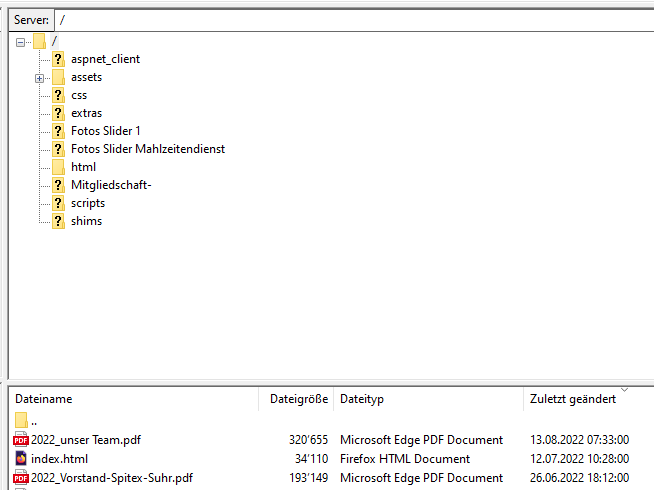Select file 2022_Vorstand-Spitex-Suhr.pdf
This screenshot has width=654, height=490.
coord(112,478)
